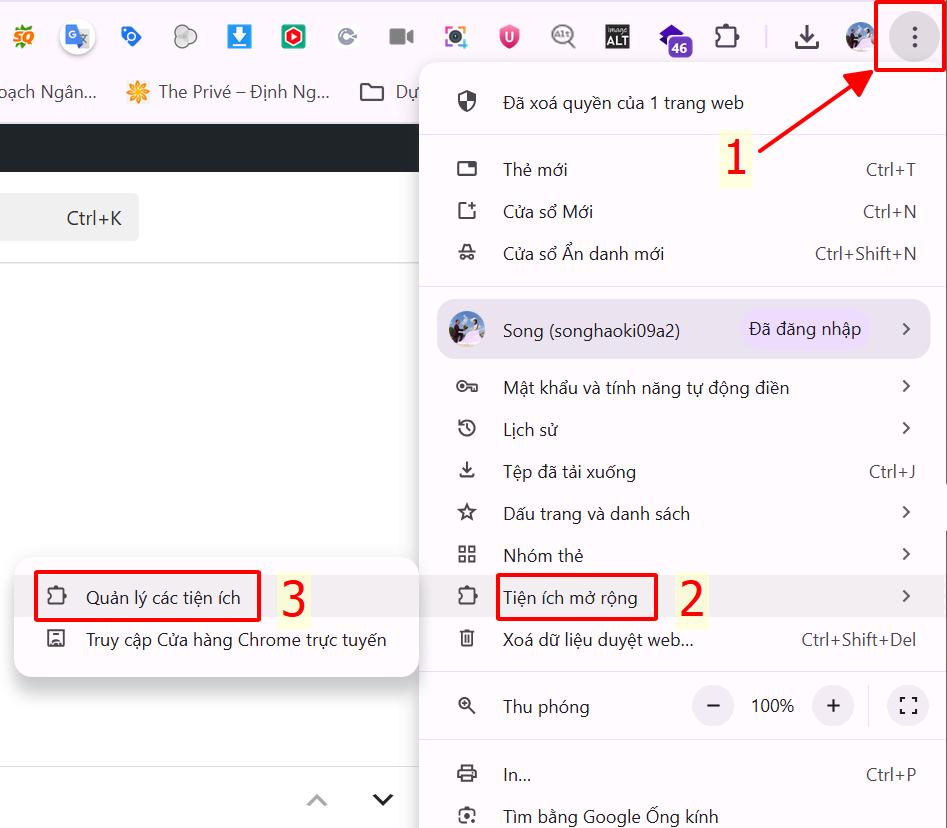This screenshot has width=947, height=828.
Task: Open 'Tệp đã tải xuống'
Action: [x=682, y=472]
